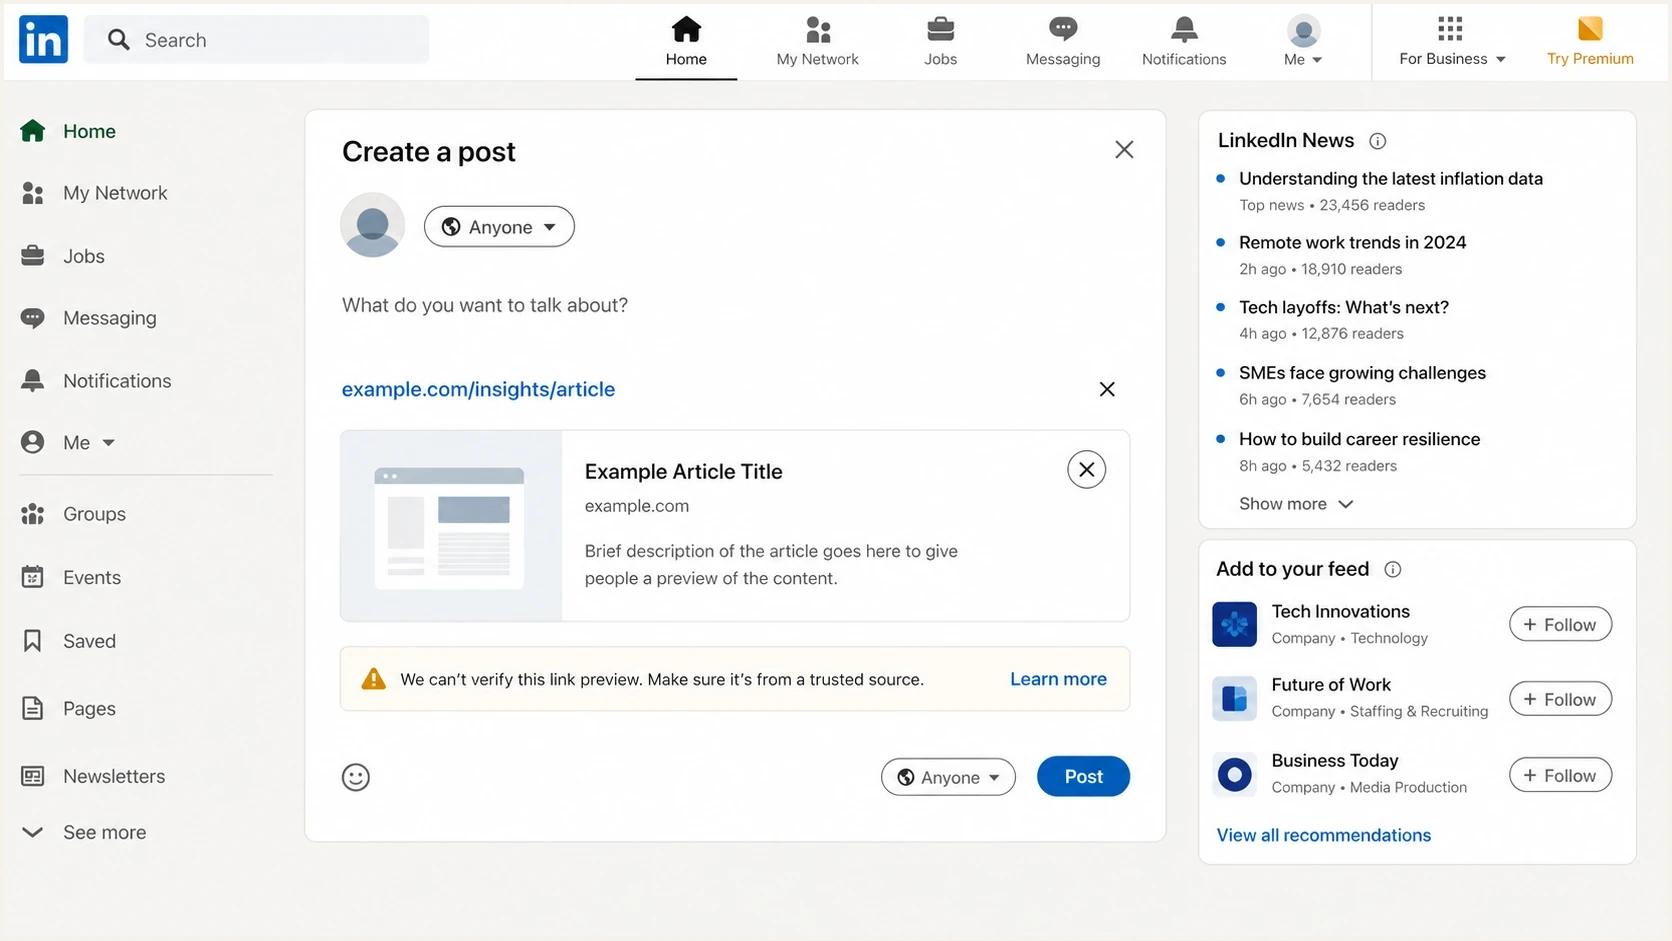1672x941 pixels.
Task: Open the Anyone audience dropdown beside avatar
Action: coord(499,227)
